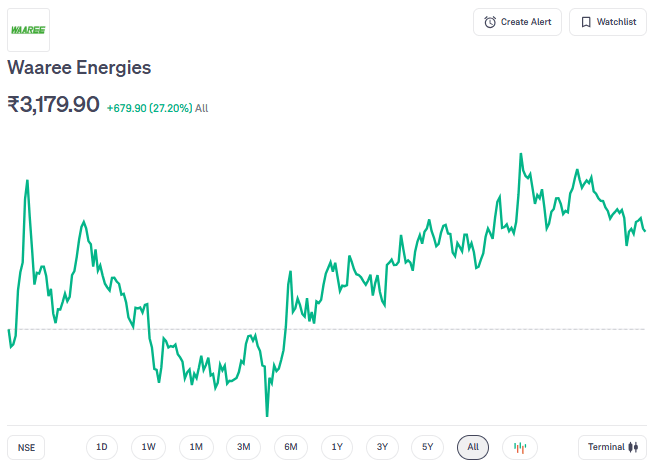Click the ₹3,179.90 share price

pyautogui.click(x=54, y=104)
